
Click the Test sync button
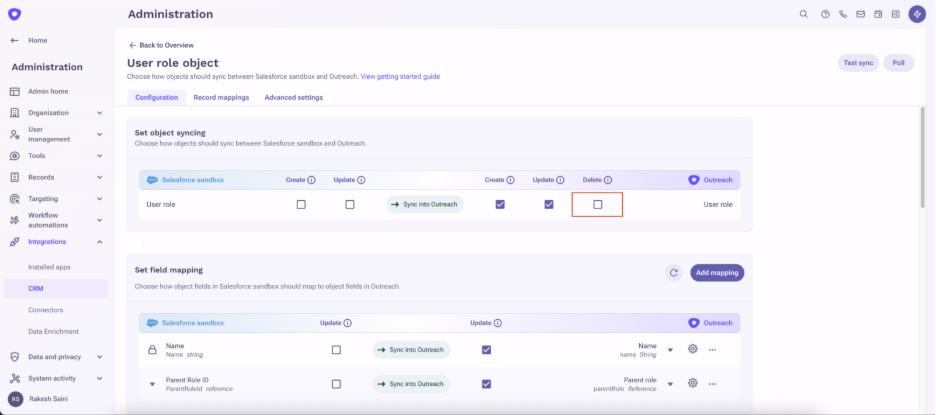click(x=858, y=63)
